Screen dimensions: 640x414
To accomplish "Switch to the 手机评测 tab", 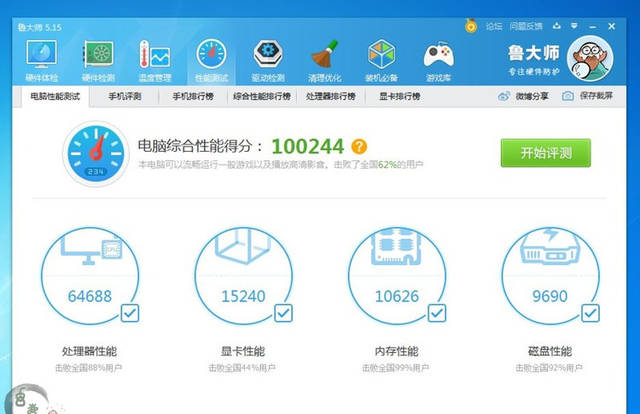I will coord(124,96).
